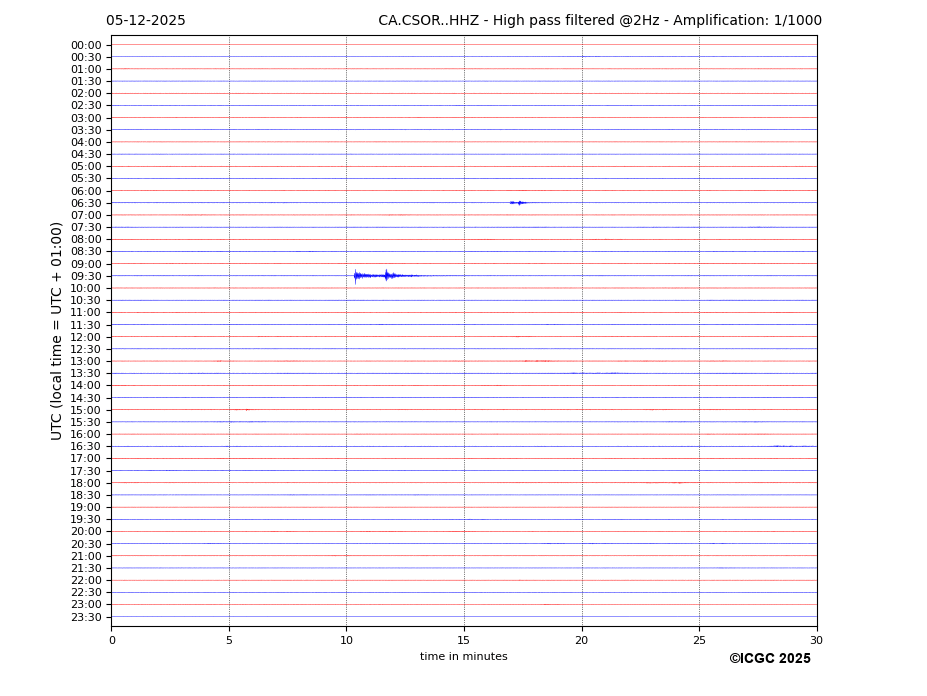Click the small blue event on the 06:30 trace
Viewport: 927px width, 696px height.
517,203
